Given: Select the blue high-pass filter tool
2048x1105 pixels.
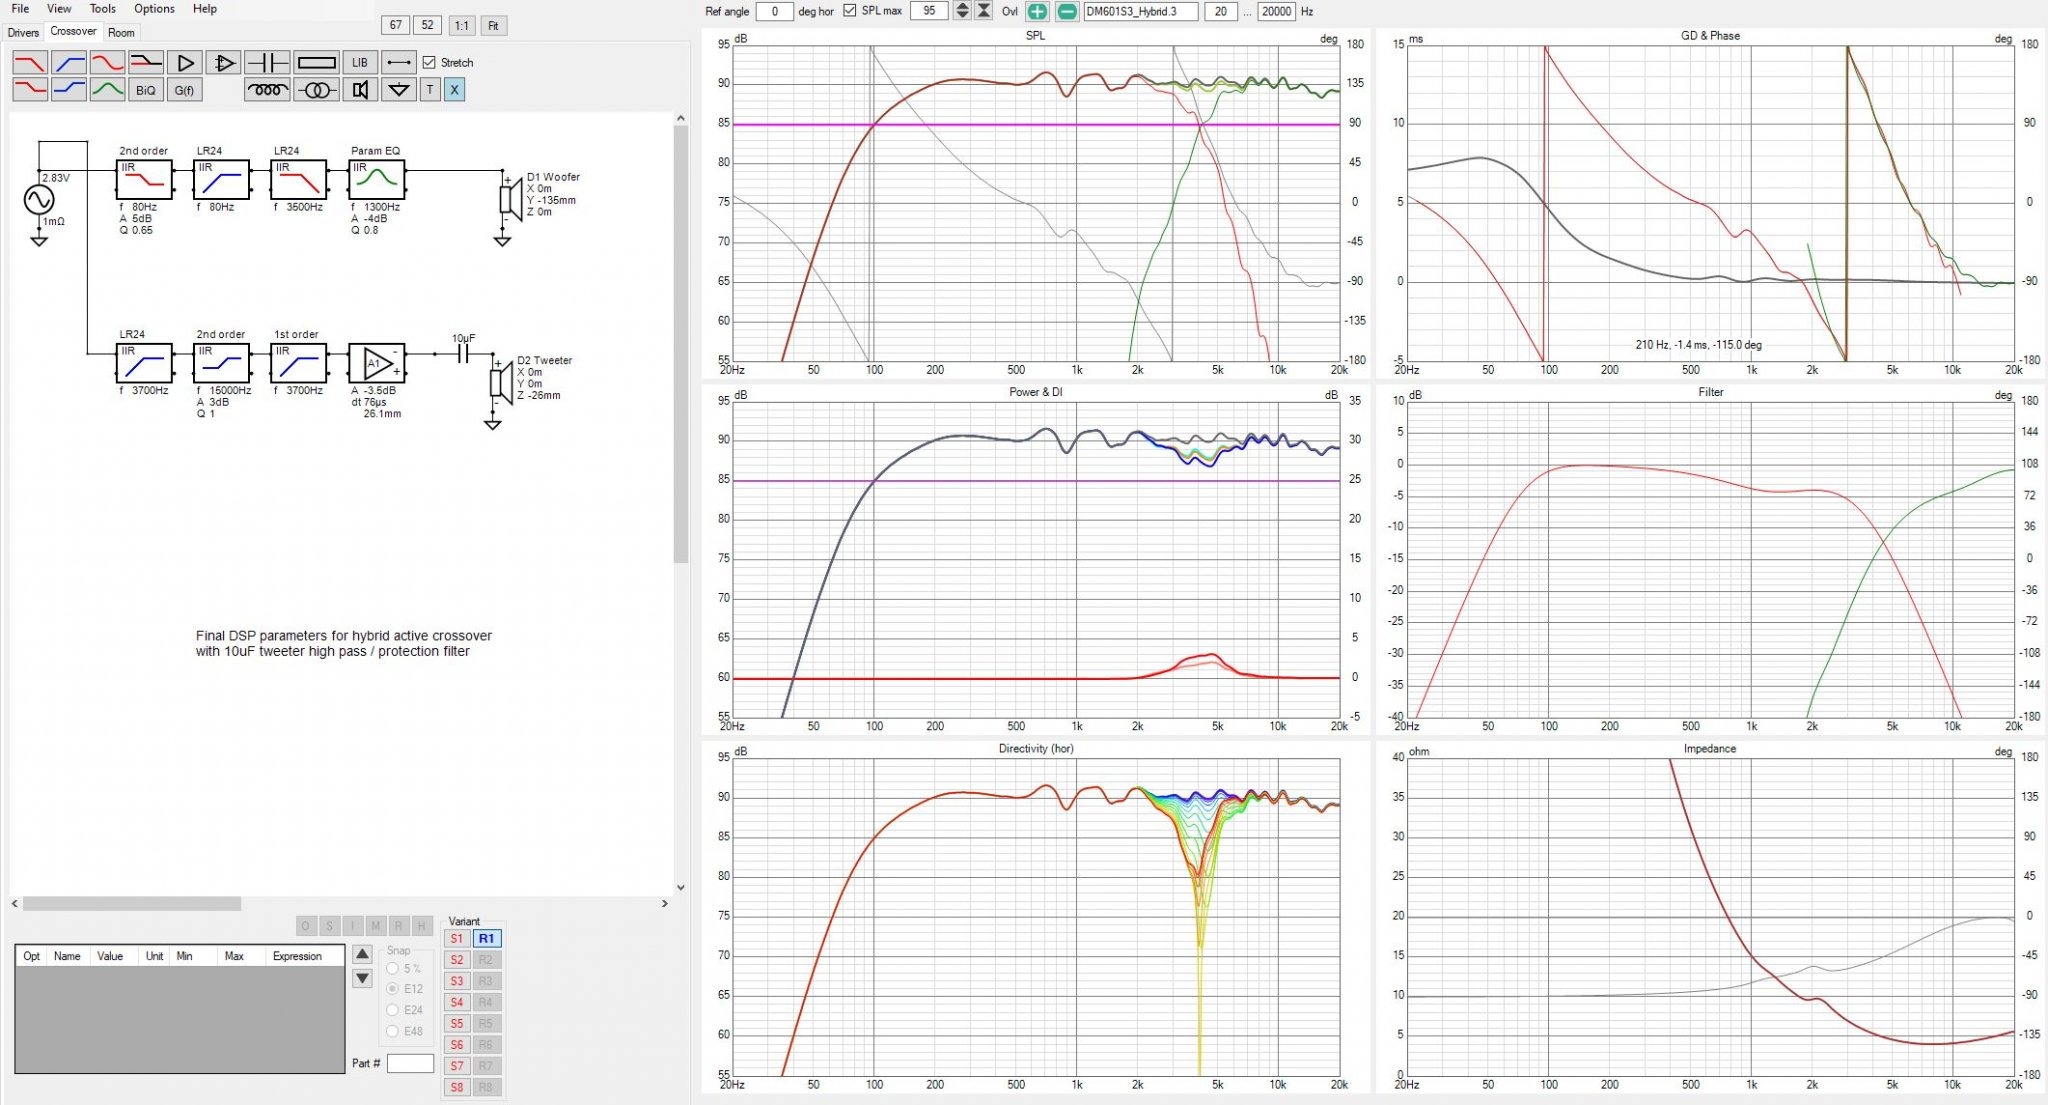Looking at the screenshot, I should (x=69, y=63).
